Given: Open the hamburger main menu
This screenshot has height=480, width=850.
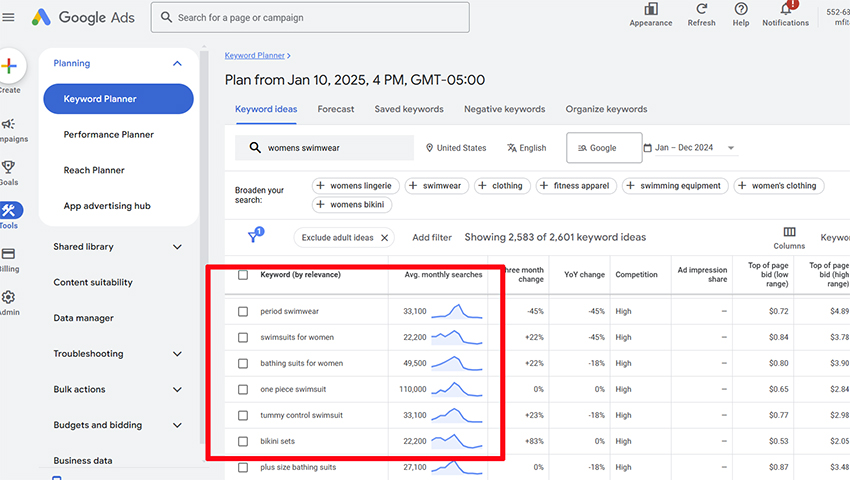Looking at the screenshot, I should [x=8, y=17].
